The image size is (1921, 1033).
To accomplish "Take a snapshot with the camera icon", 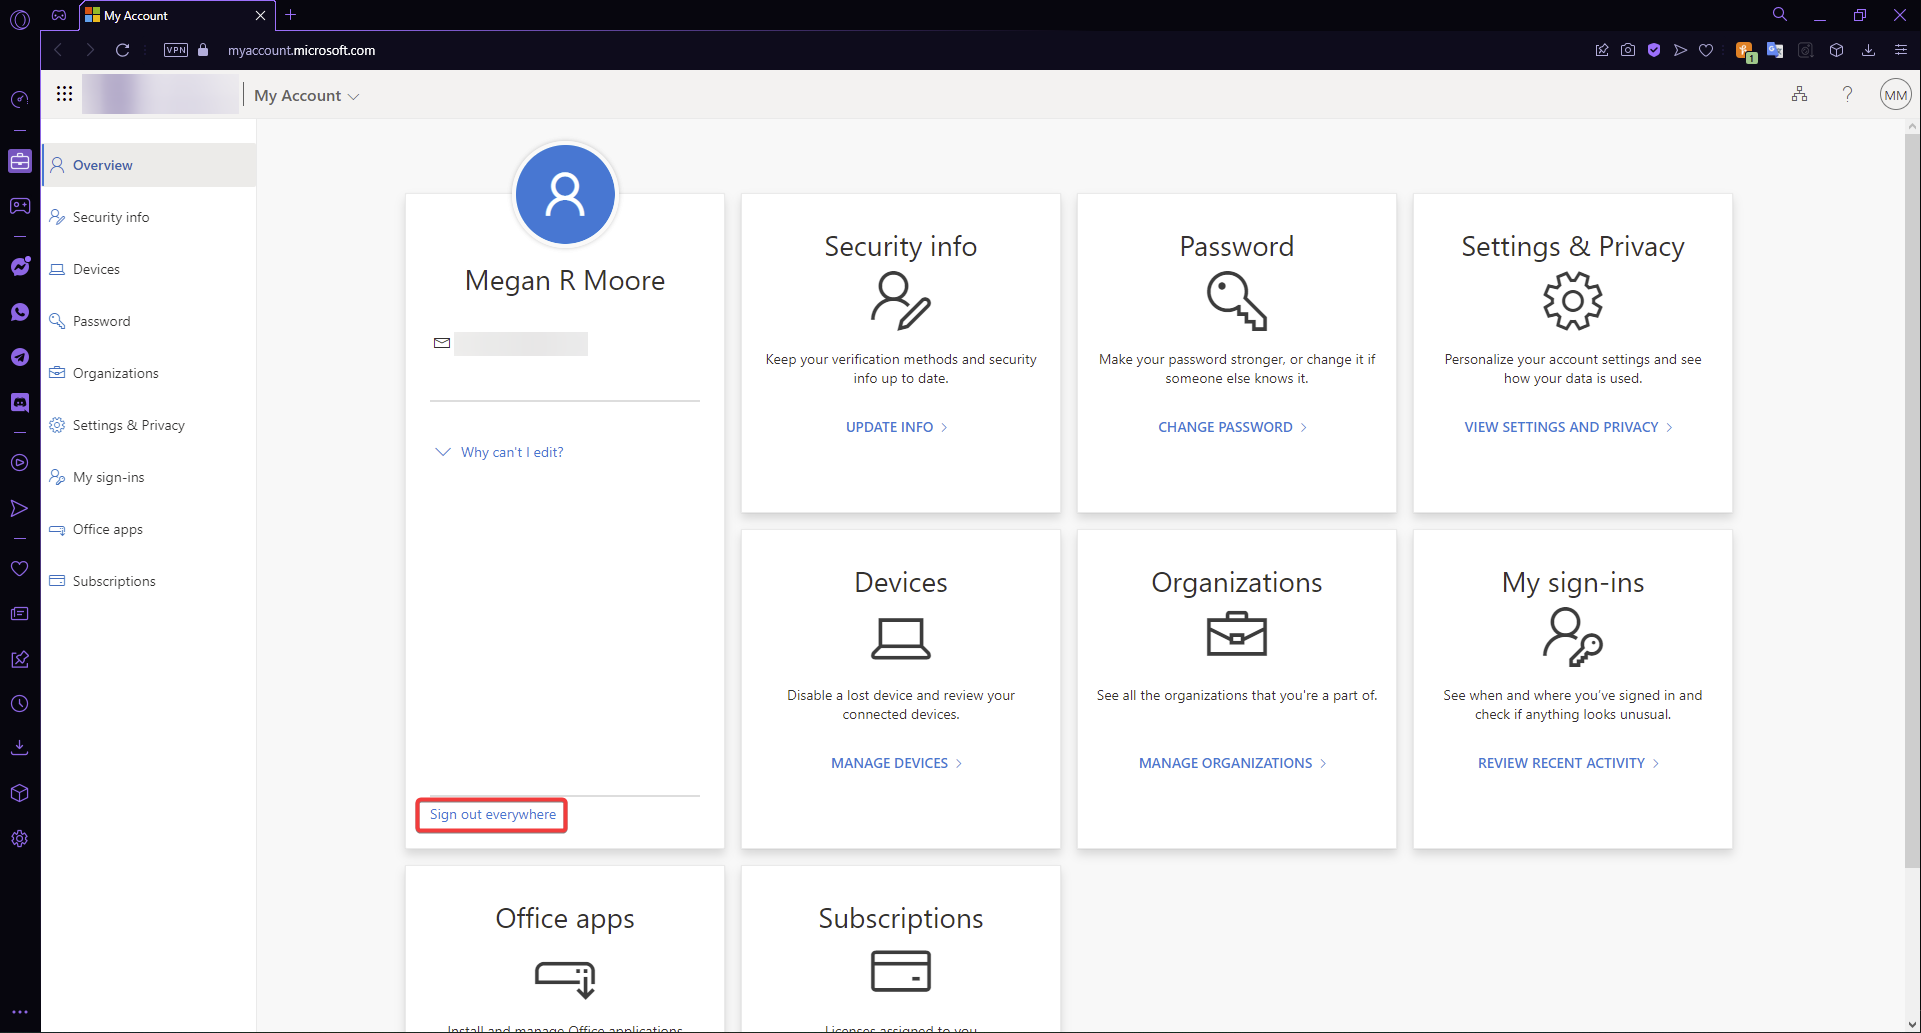I will 1628,50.
